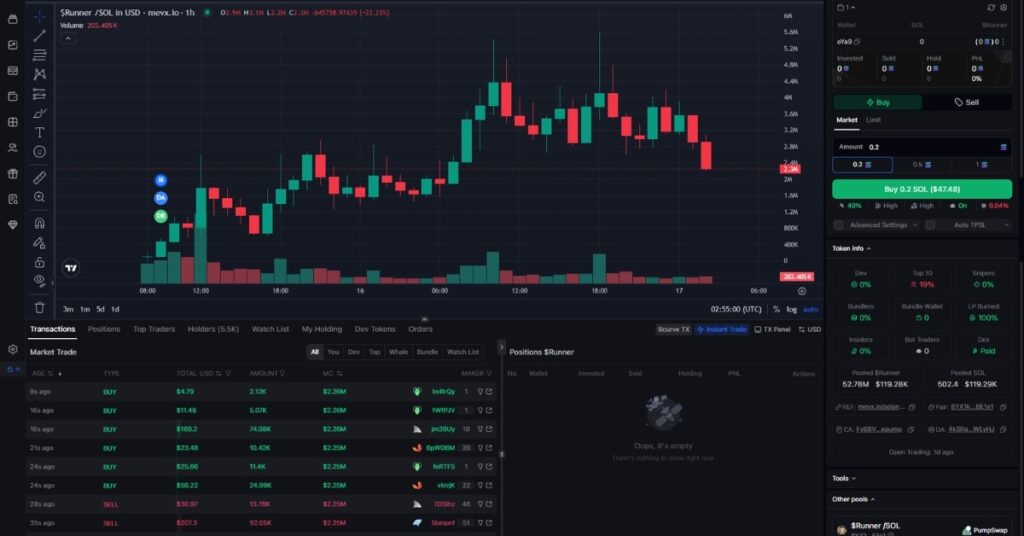The width and height of the screenshot is (1024, 536).
Task: Select the 0.5 SOL preset amount
Action: [921, 165]
